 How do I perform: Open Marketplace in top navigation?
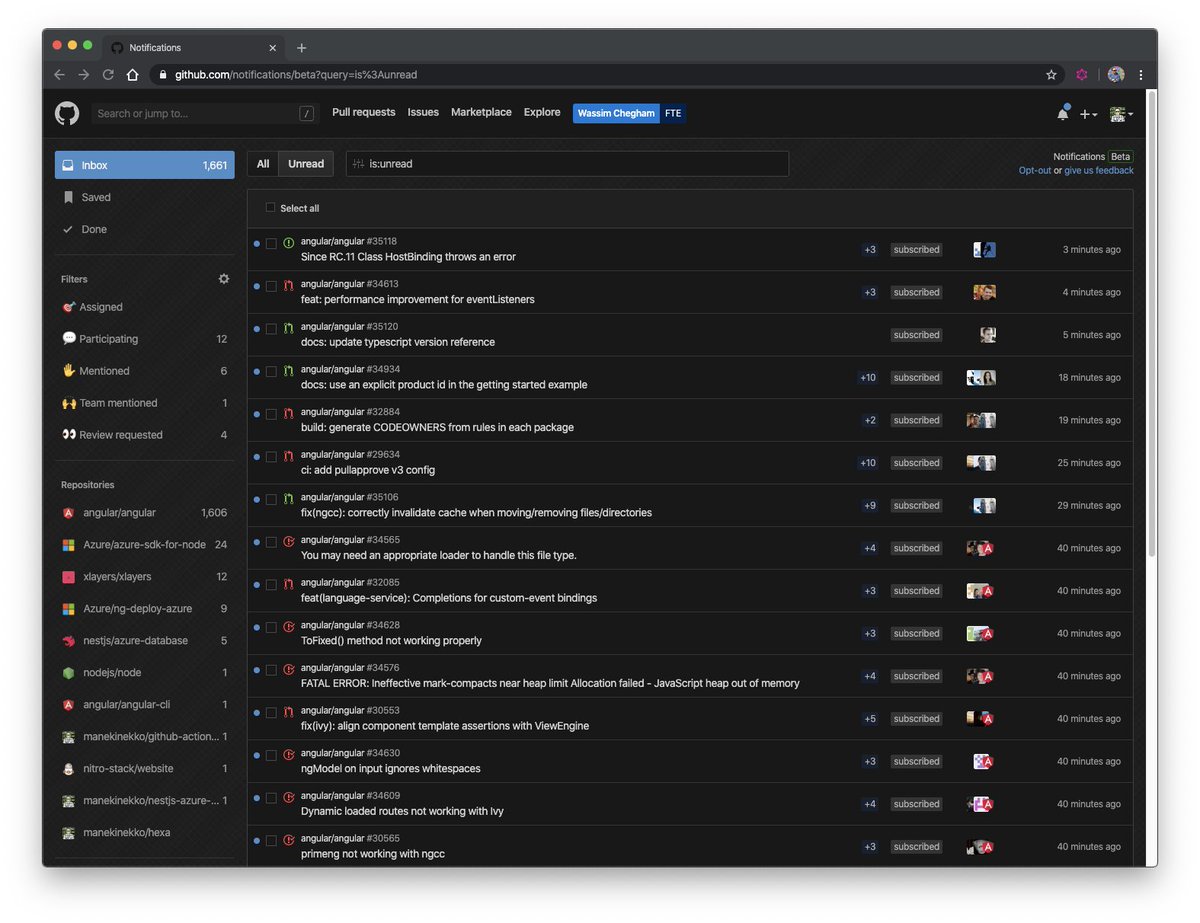[481, 113]
